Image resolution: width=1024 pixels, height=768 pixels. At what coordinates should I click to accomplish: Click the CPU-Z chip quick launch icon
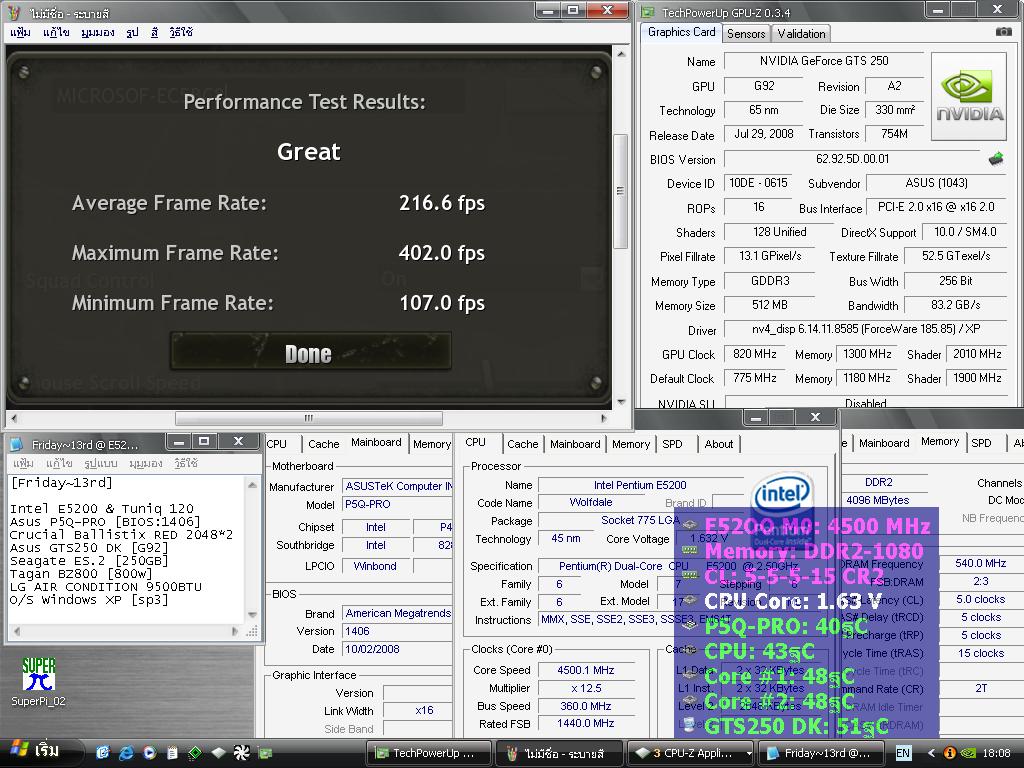218,753
